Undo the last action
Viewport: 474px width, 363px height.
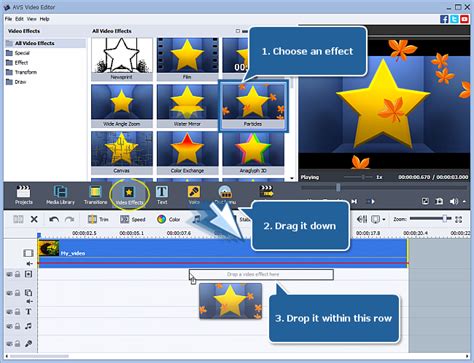pyautogui.click(x=54, y=219)
